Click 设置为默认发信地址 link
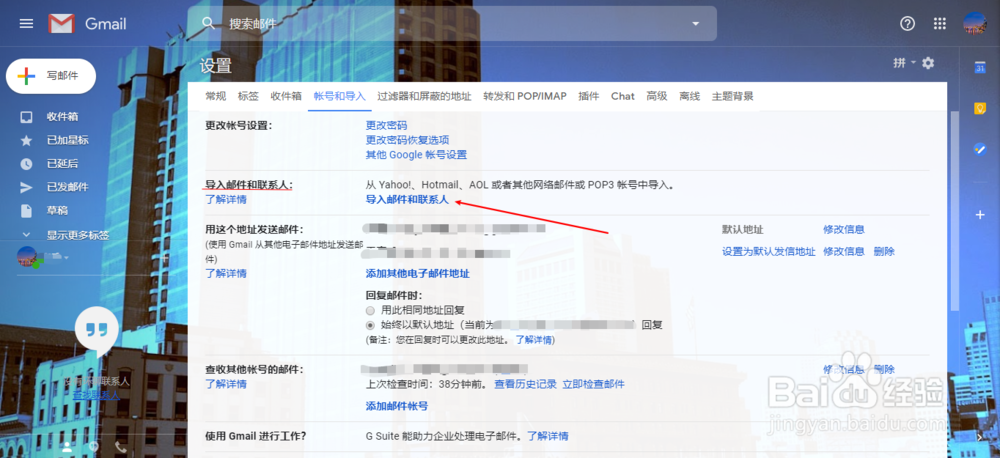This screenshot has width=1000, height=458. (768, 251)
